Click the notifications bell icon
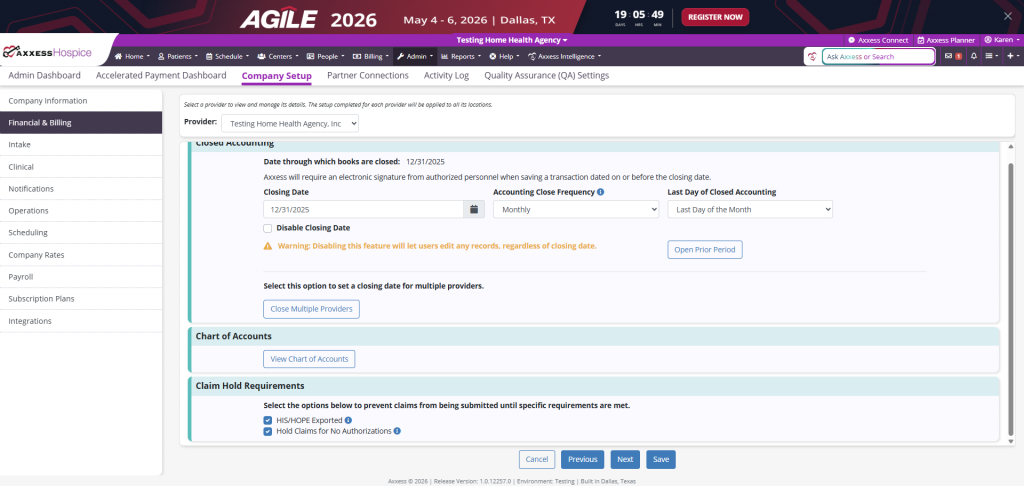Screen dimensions: 1024x486 click(974, 56)
